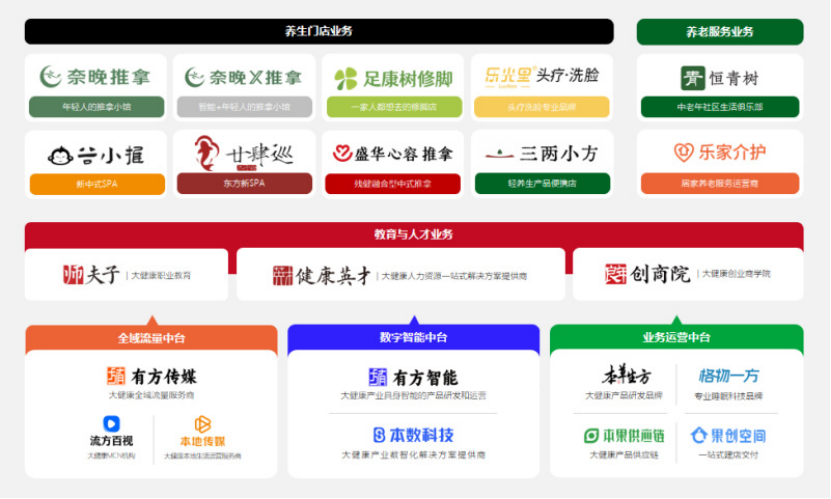831x499 pixels.
Task: Click the 兰小握 monkey face icon
Action: point(60,155)
